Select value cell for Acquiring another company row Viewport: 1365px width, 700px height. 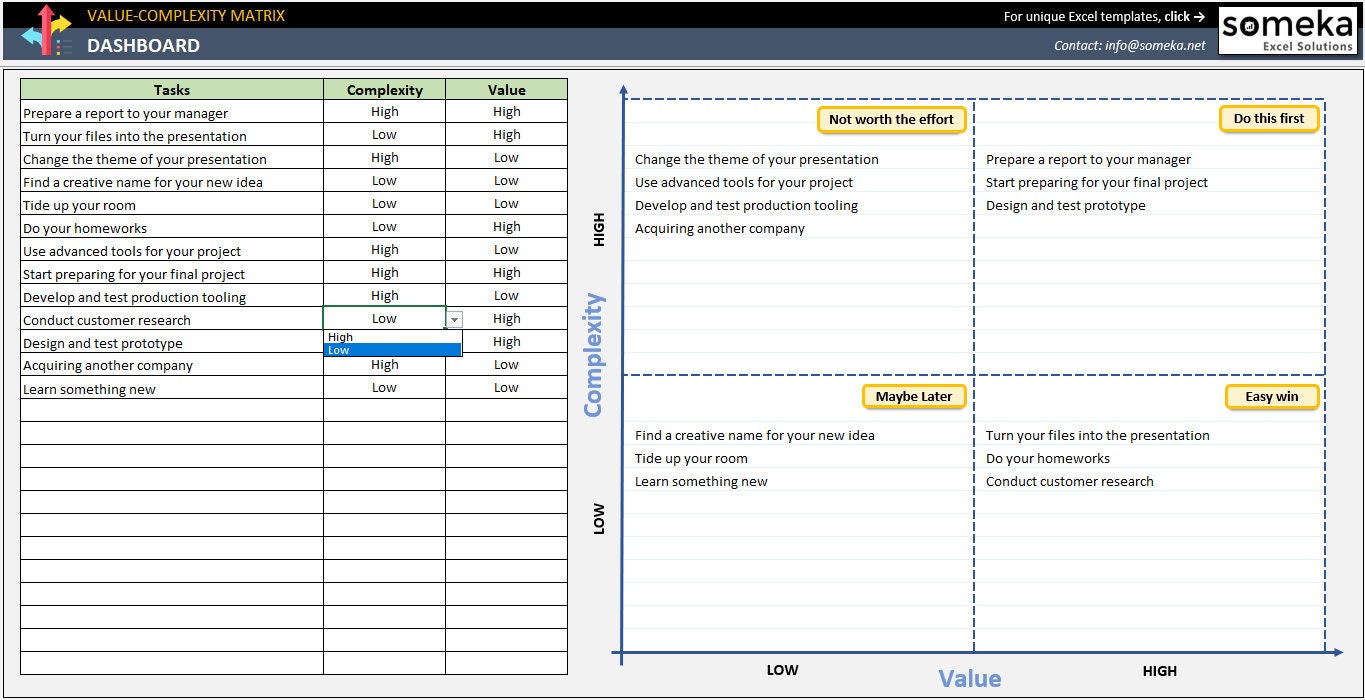pos(506,365)
